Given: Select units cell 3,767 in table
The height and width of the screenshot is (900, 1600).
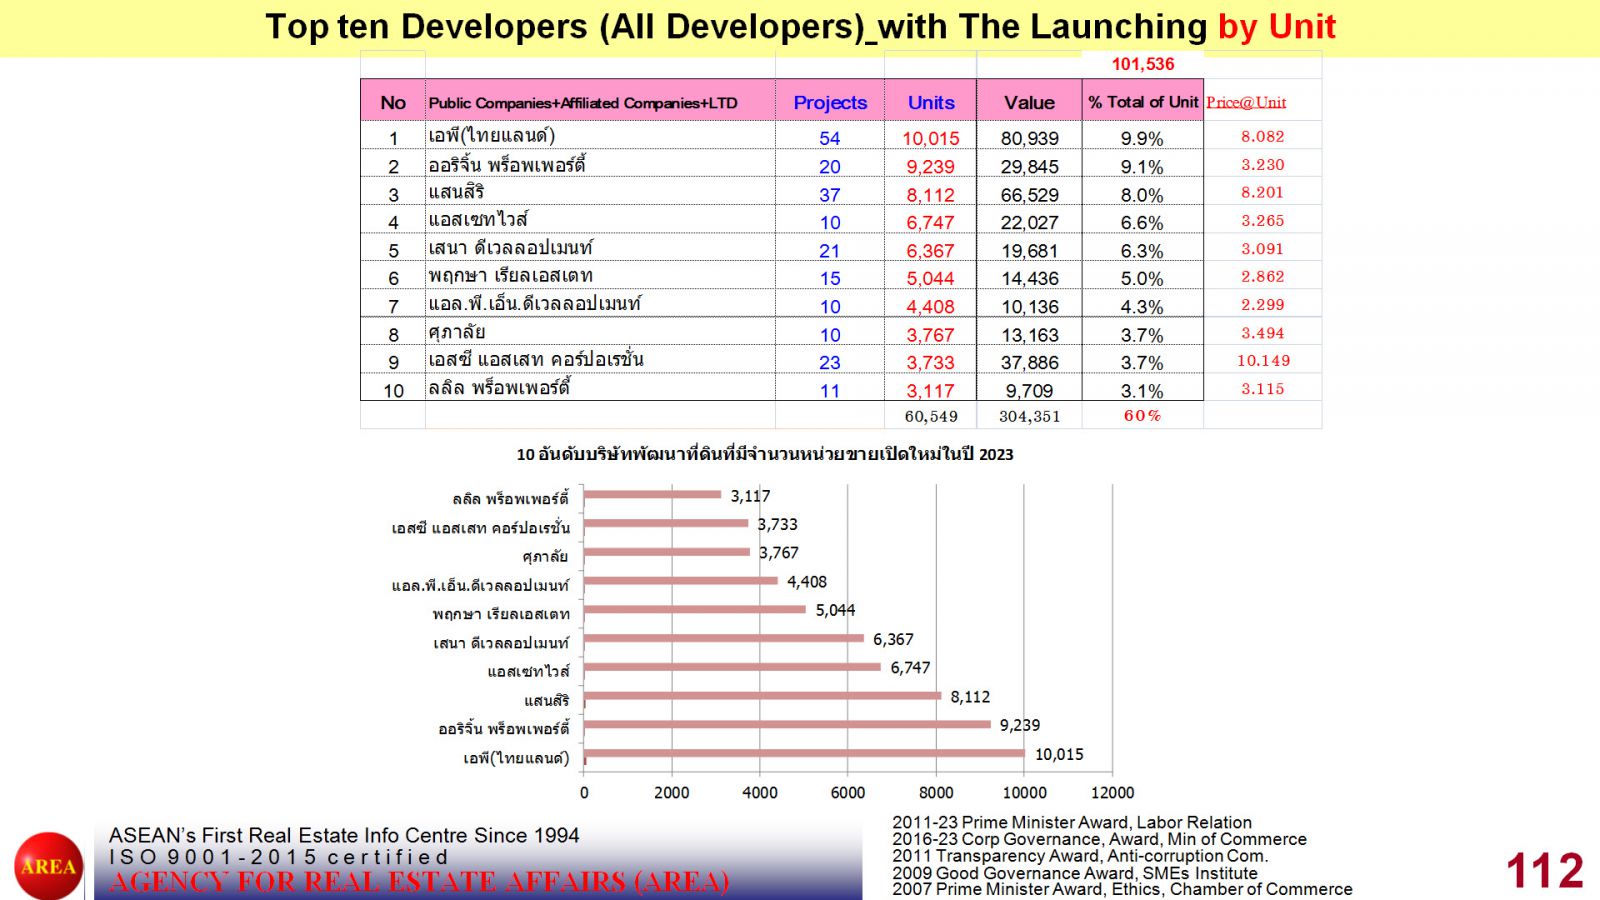Looking at the screenshot, I should click(931, 334).
